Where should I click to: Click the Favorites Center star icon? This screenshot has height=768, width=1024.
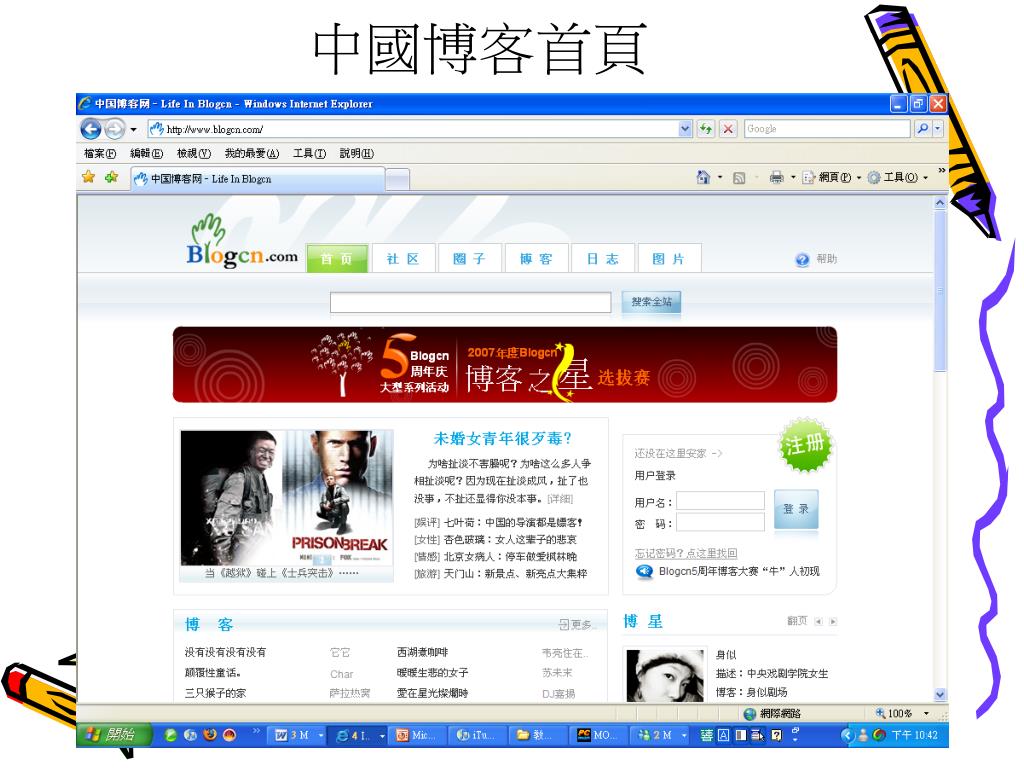pos(89,177)
